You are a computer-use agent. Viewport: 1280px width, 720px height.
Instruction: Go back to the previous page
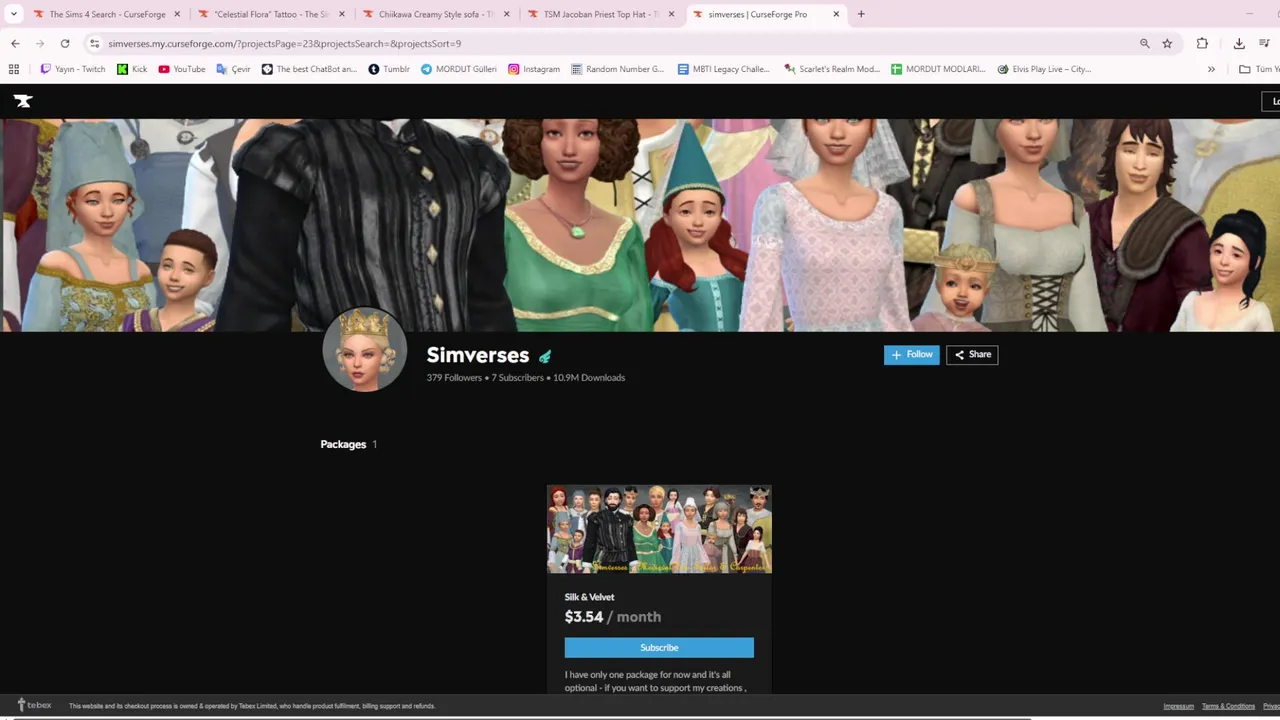pyautogui.click(x=15, y=43)
